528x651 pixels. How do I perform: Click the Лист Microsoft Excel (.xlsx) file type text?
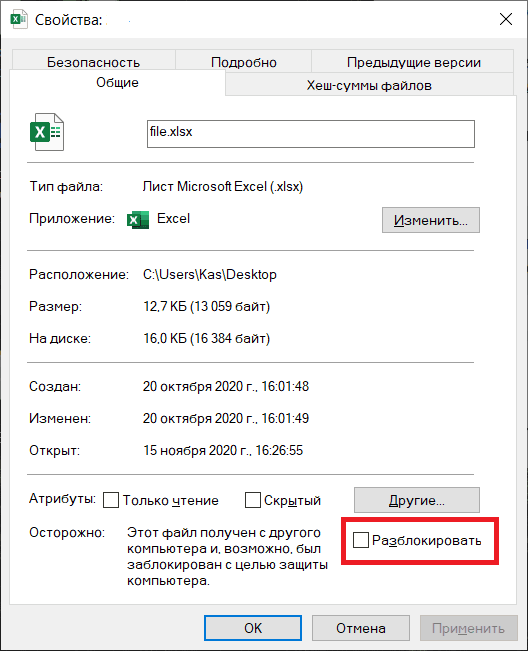(x=222, y=186)
